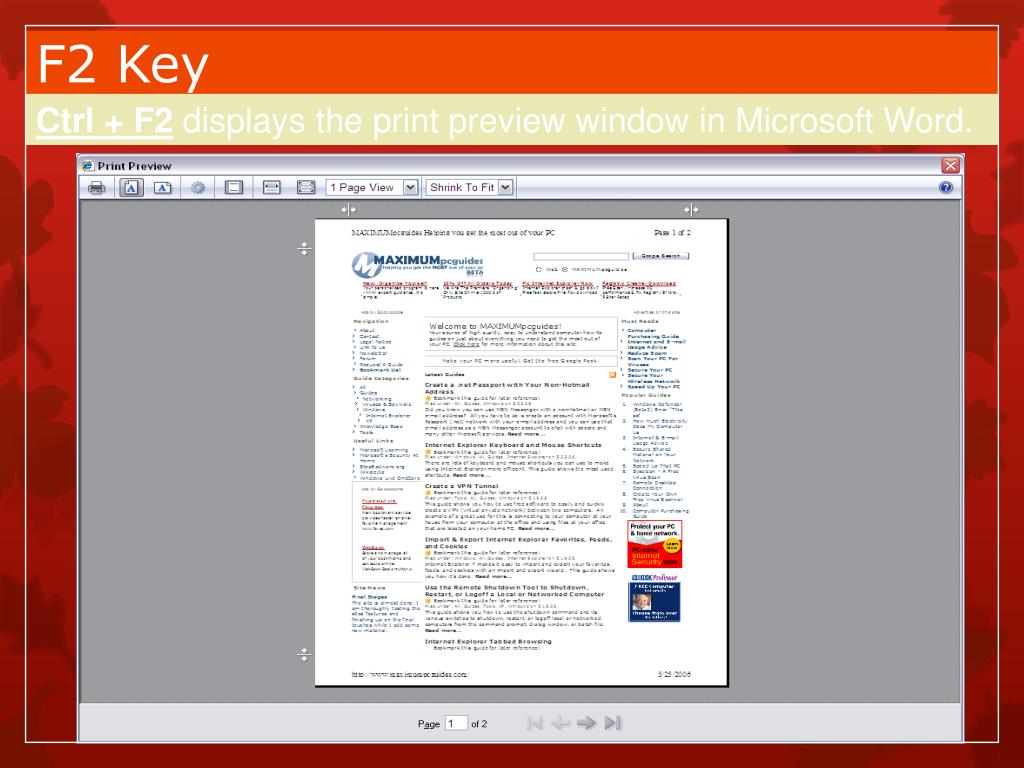The width and height of the screenshot is (1024, 768).
Task: Go to first page arrow icon
Action: point(535,722)
